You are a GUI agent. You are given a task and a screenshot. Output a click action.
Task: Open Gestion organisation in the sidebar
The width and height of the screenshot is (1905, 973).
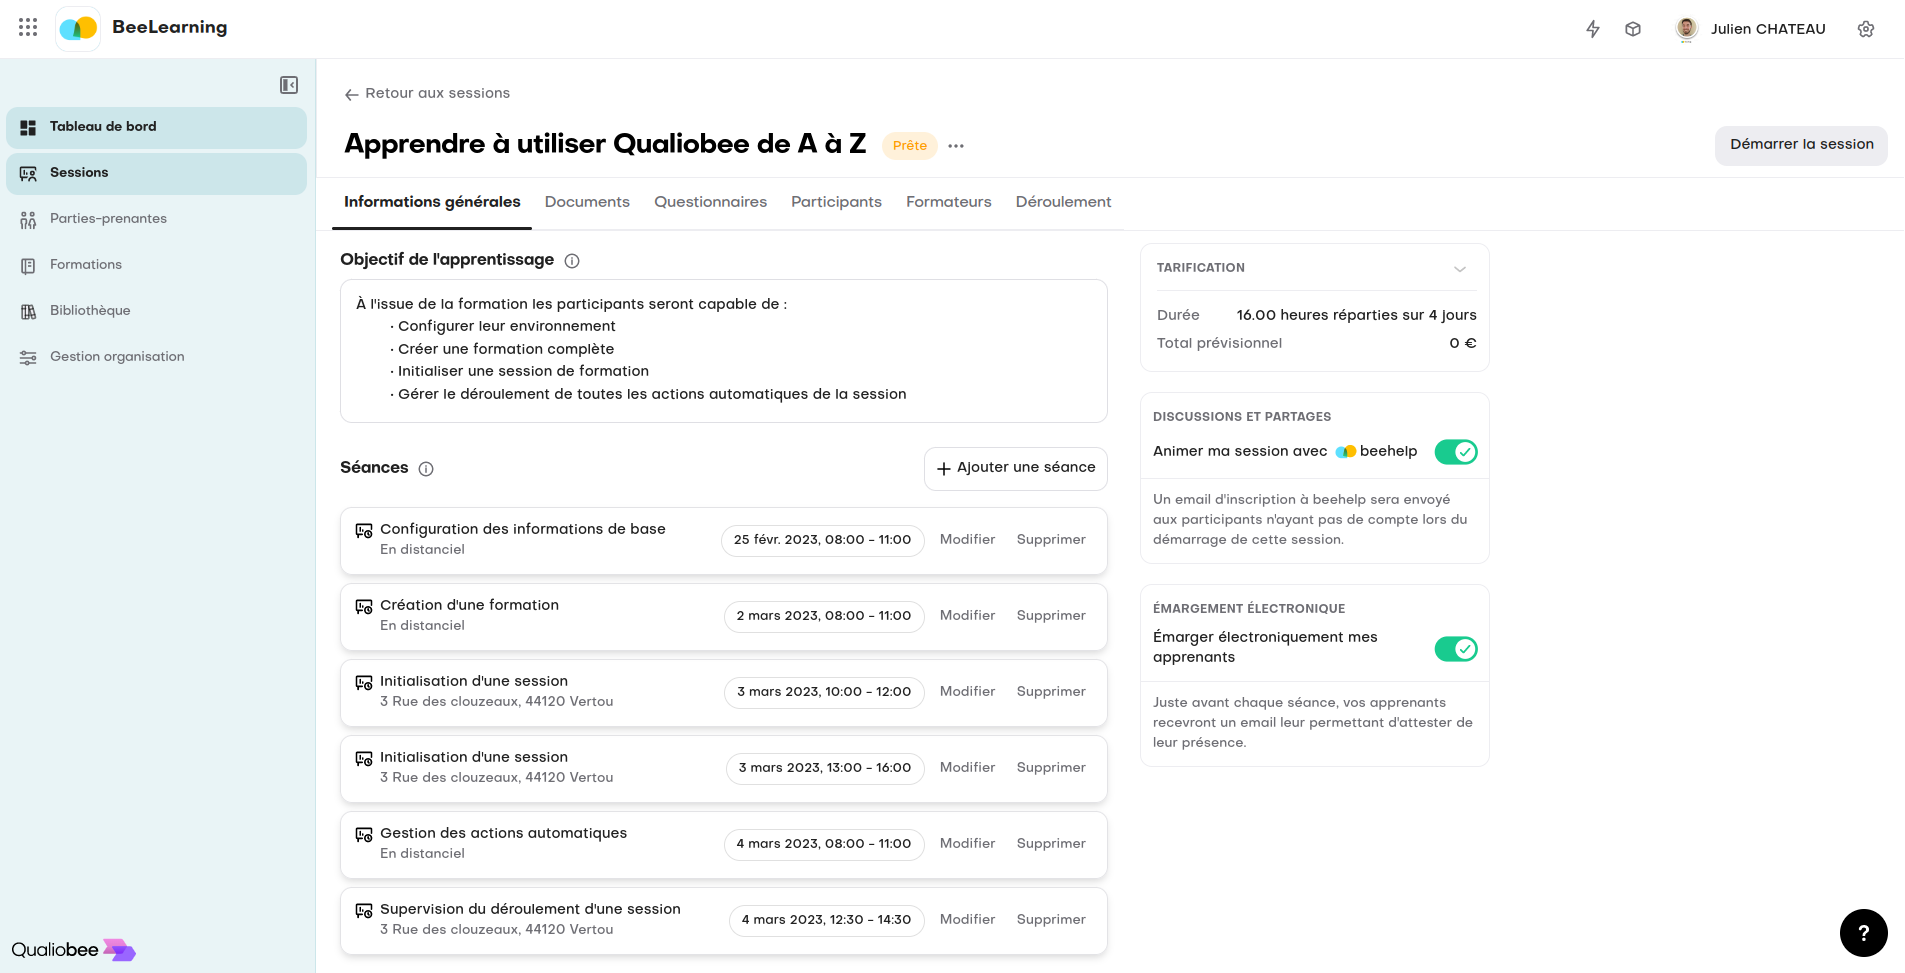point(156,357)
